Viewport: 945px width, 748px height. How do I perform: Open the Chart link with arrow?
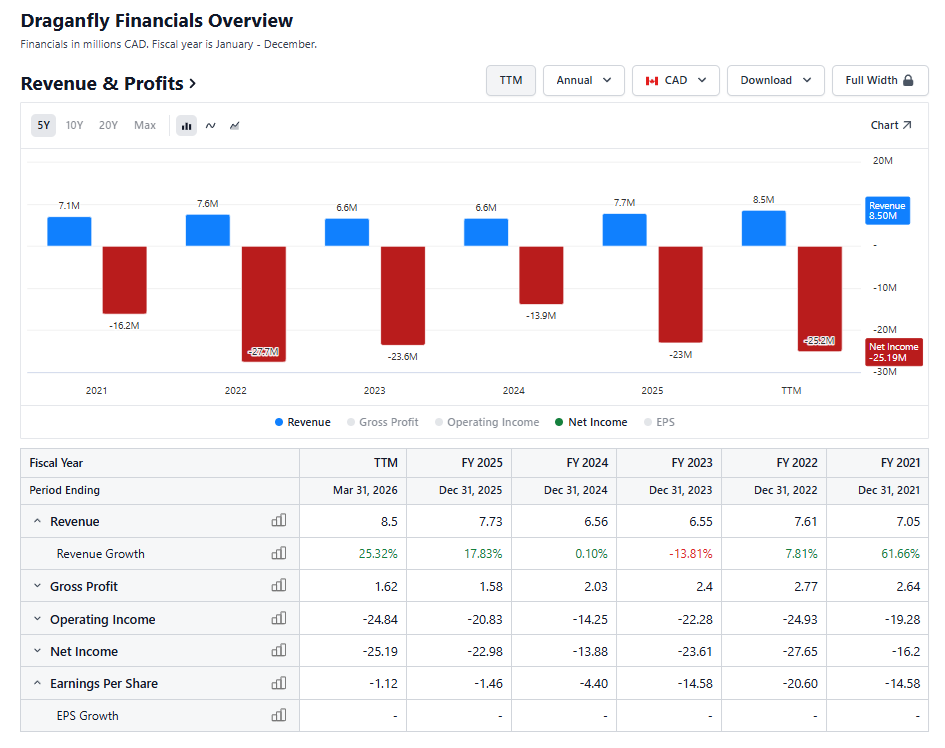coord(891,125)
